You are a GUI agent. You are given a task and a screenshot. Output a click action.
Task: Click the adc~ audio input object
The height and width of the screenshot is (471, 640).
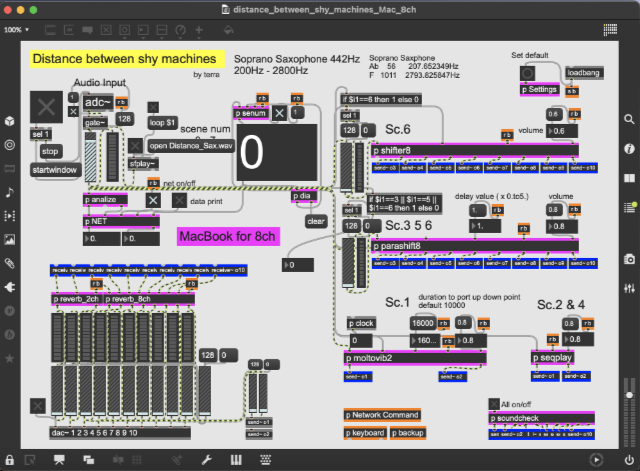98,103
